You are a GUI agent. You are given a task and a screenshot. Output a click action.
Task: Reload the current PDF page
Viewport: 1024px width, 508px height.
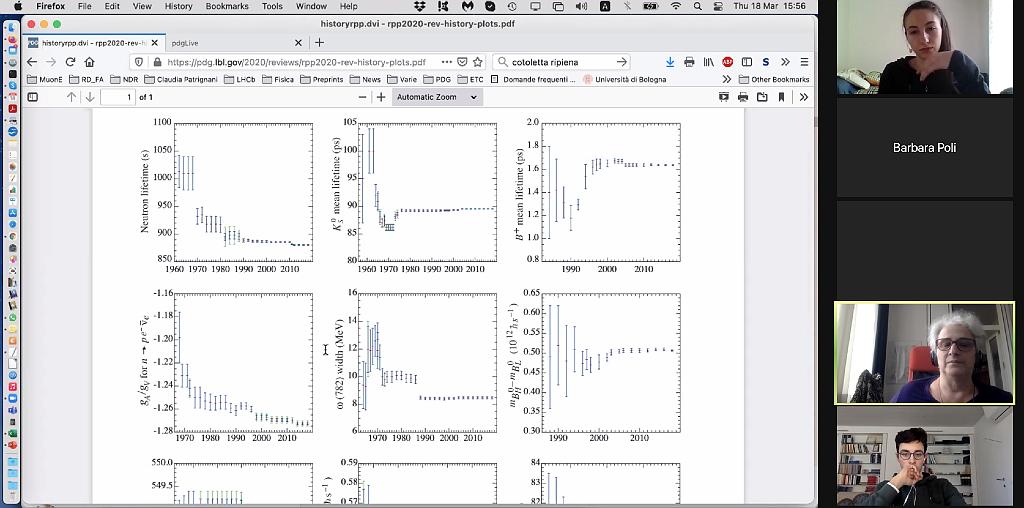pos(71,62)
